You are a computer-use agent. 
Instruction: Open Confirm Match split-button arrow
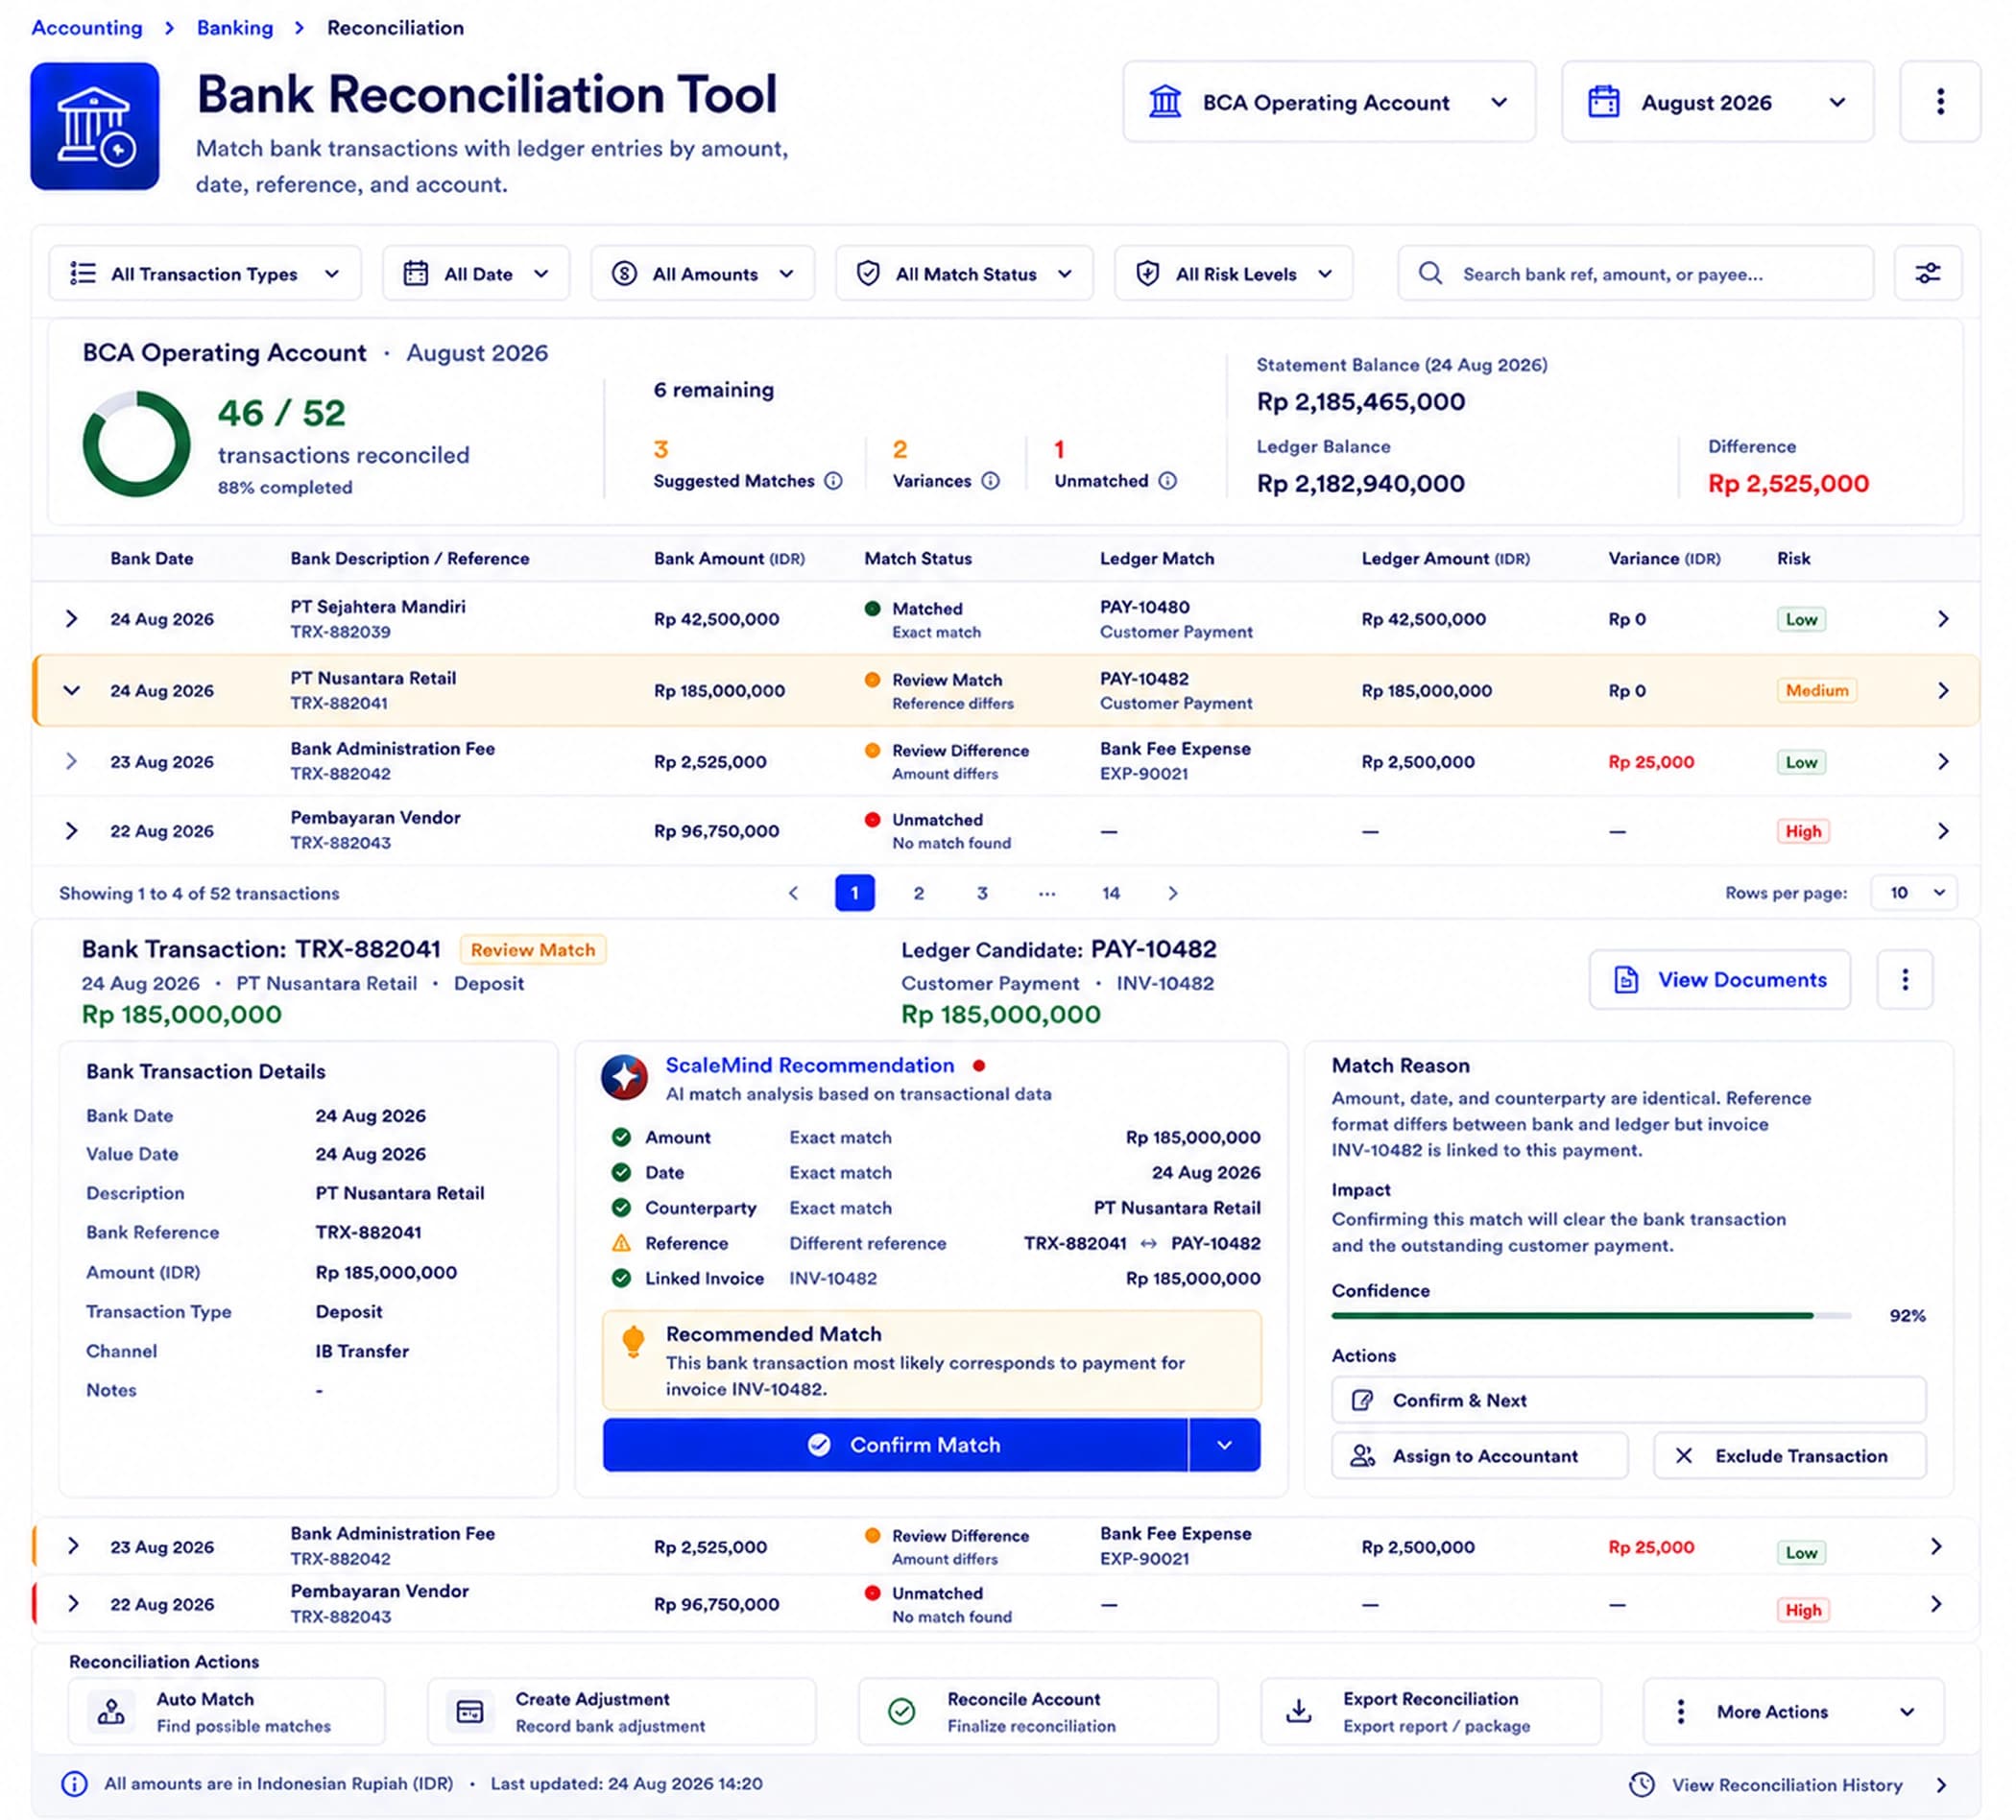click(1224, 1445)
